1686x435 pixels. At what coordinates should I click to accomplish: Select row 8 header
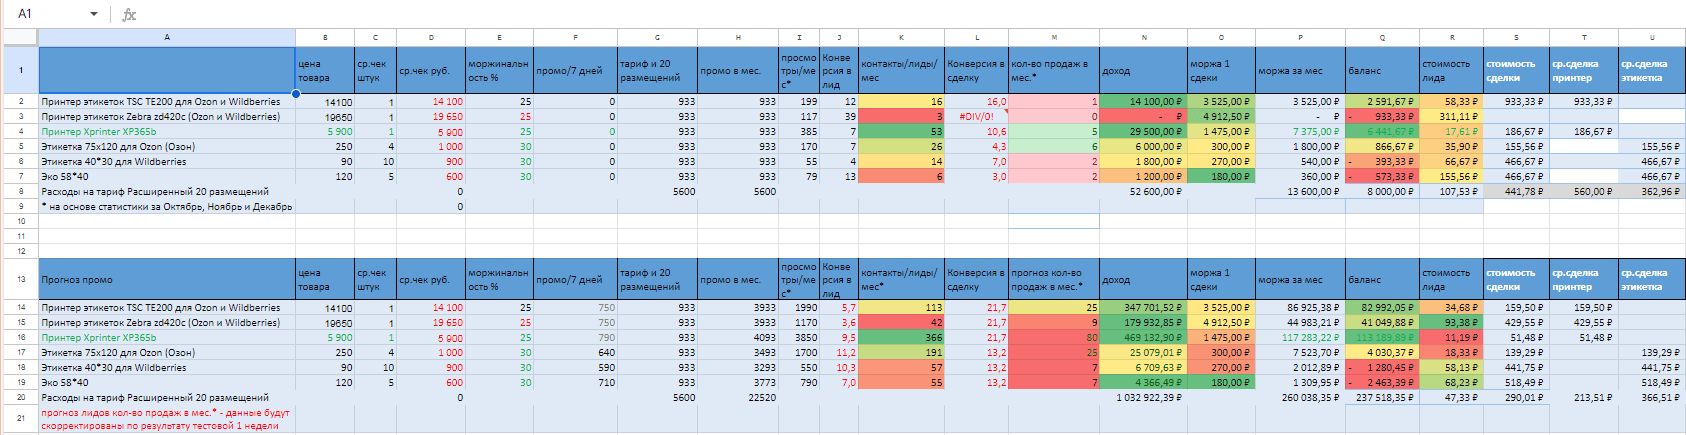click(20, 191)
